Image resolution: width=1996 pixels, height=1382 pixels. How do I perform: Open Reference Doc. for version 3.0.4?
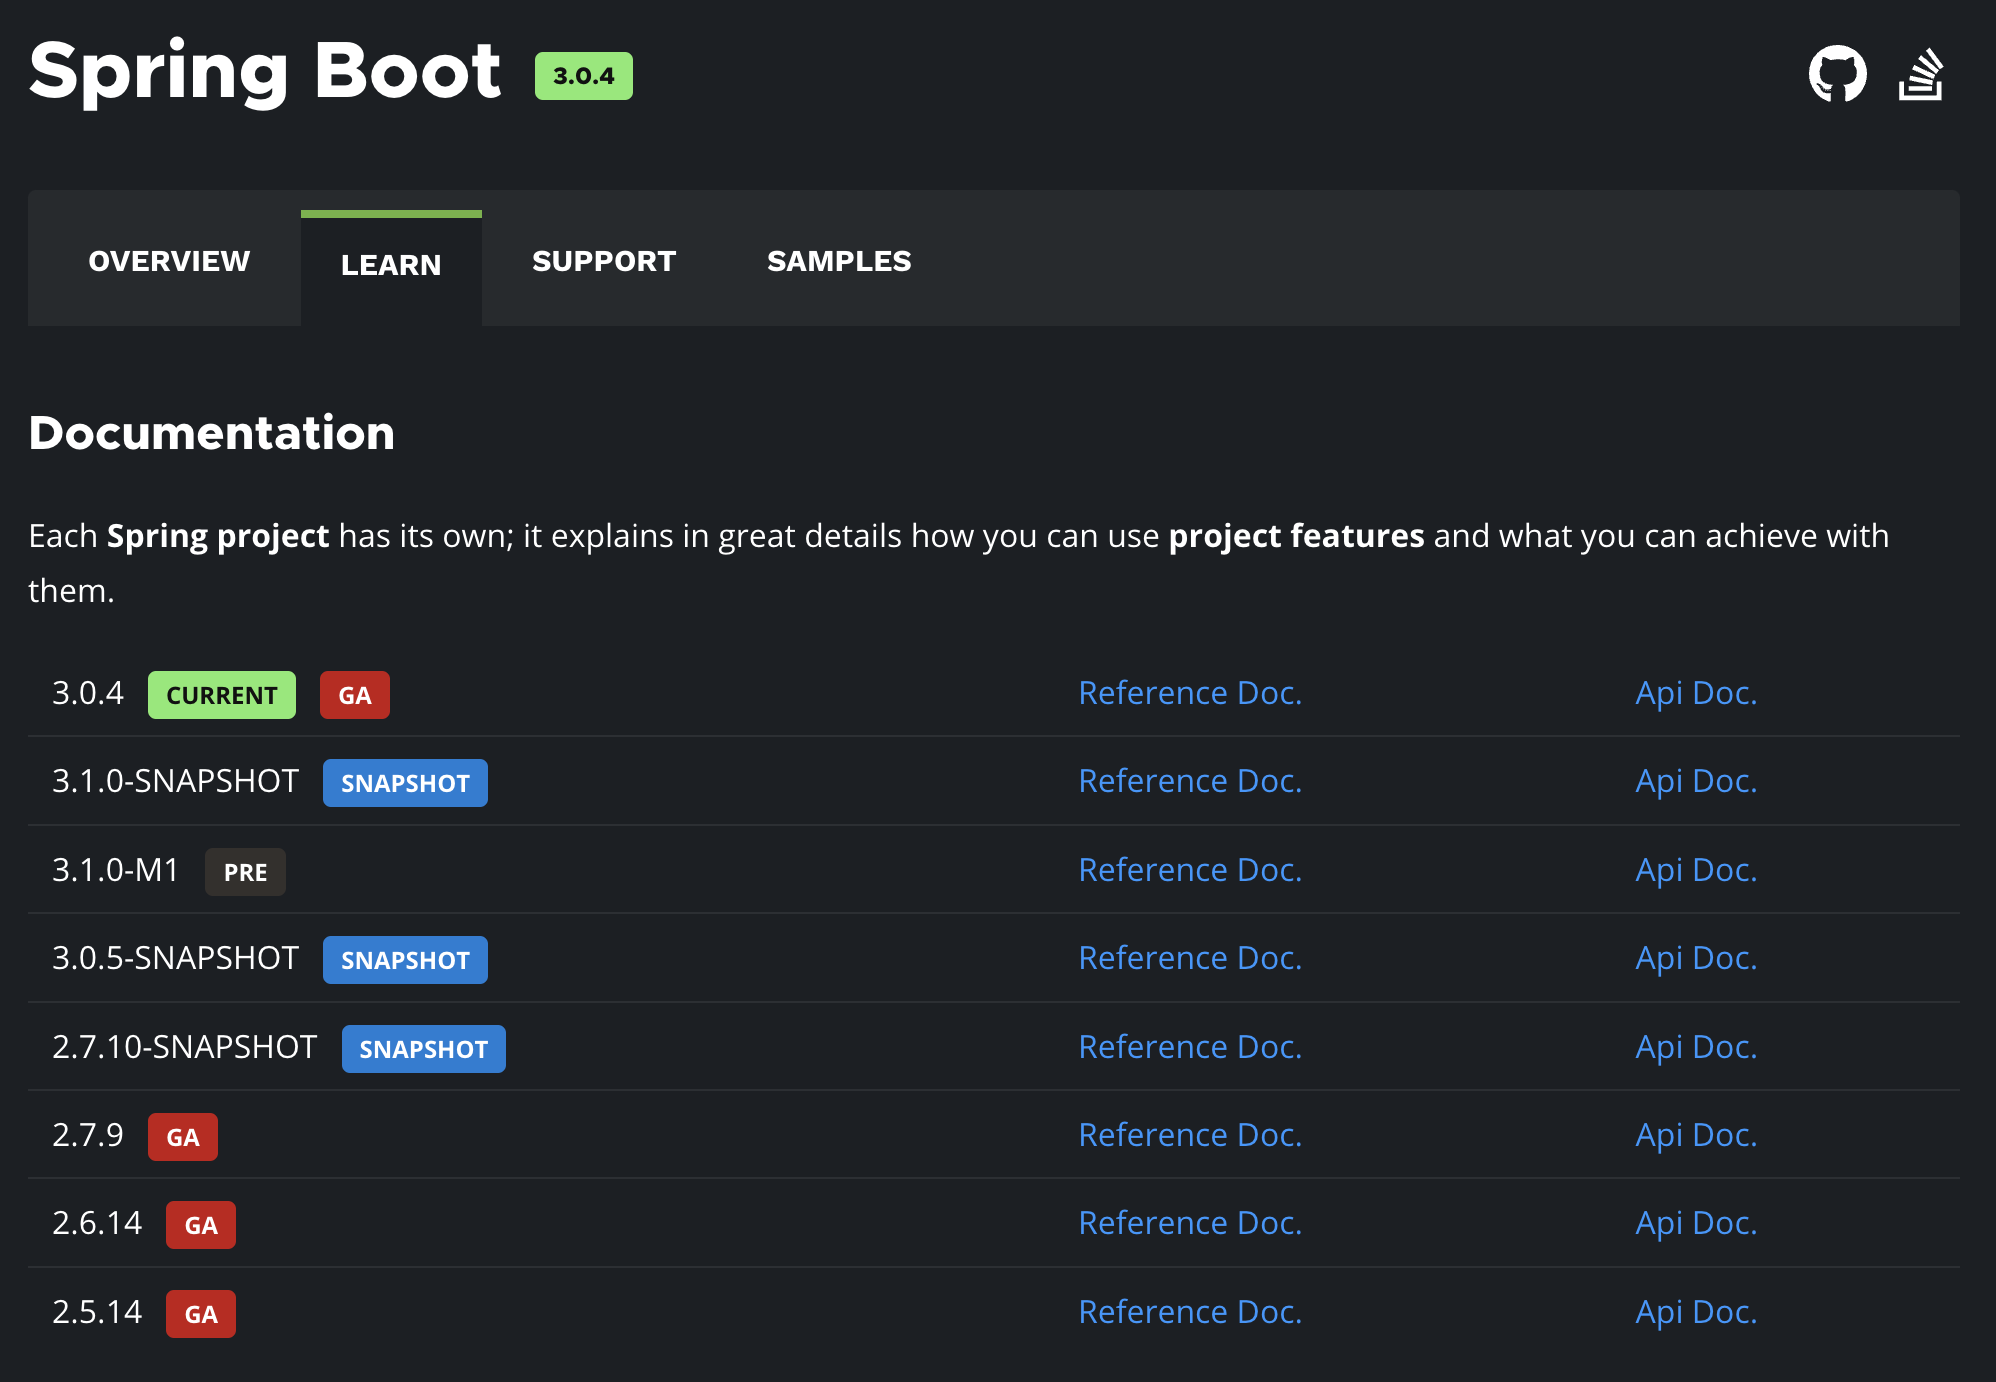coord(1190,693)
